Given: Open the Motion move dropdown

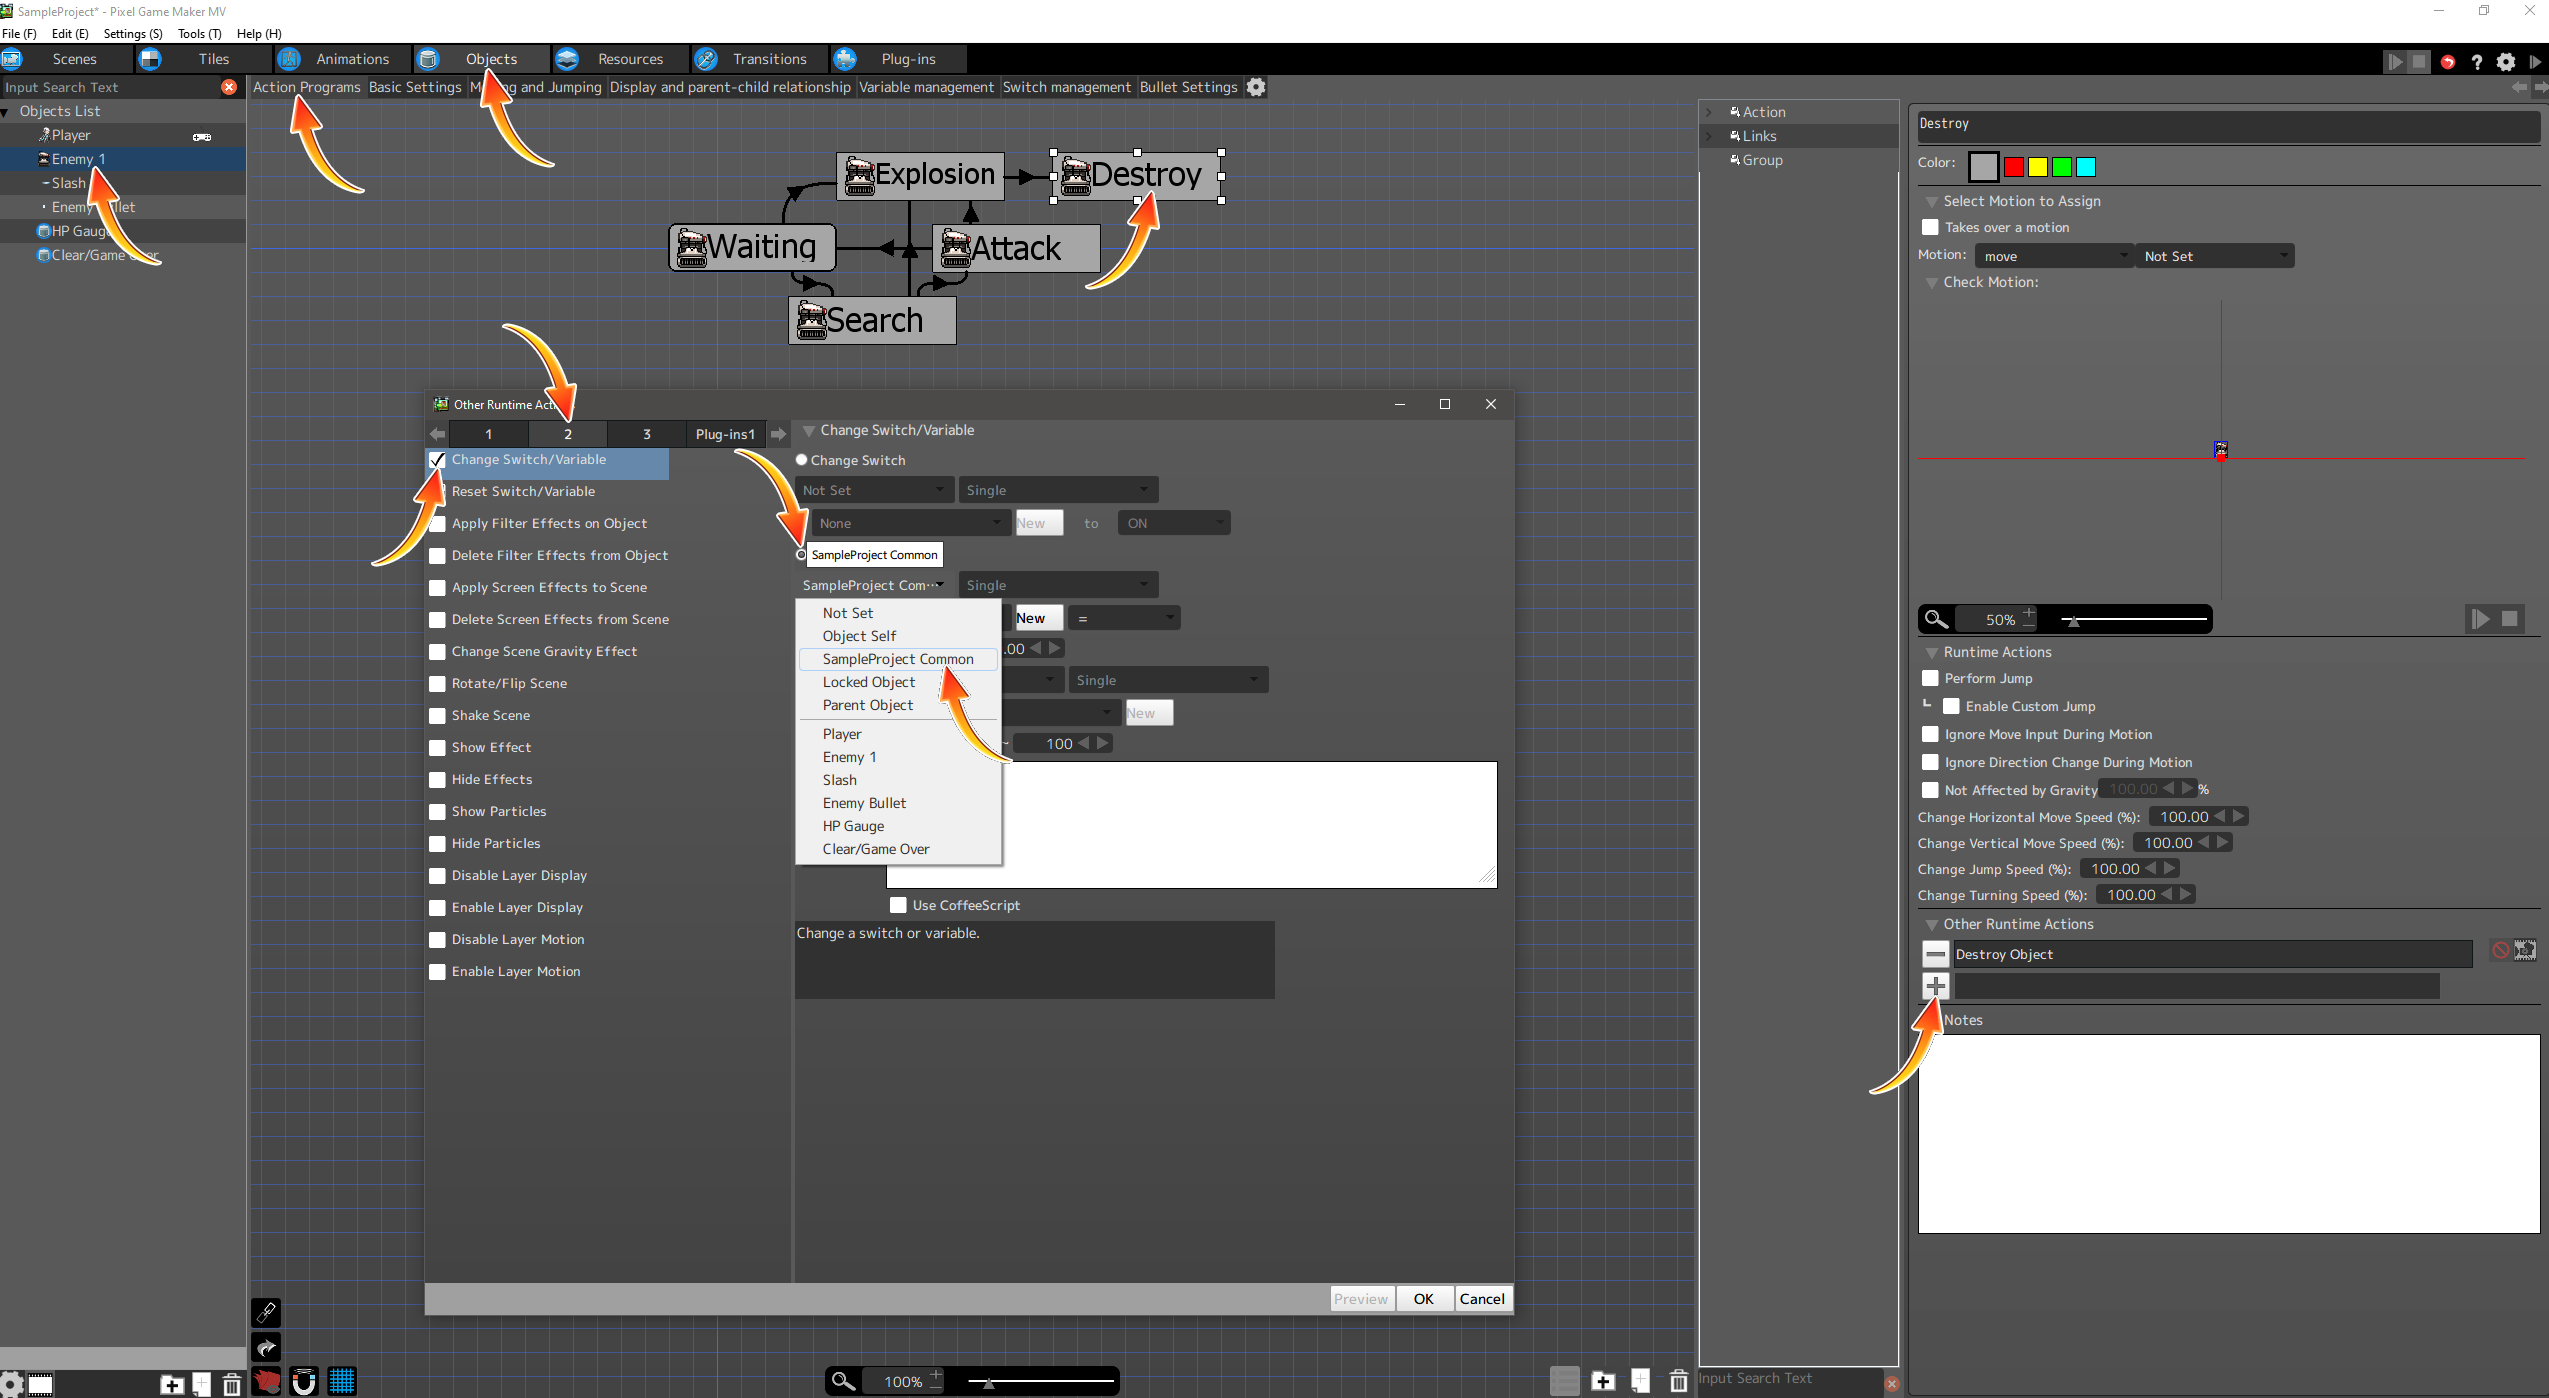Looking at the screenshot, I should [x=2052, y=256].
